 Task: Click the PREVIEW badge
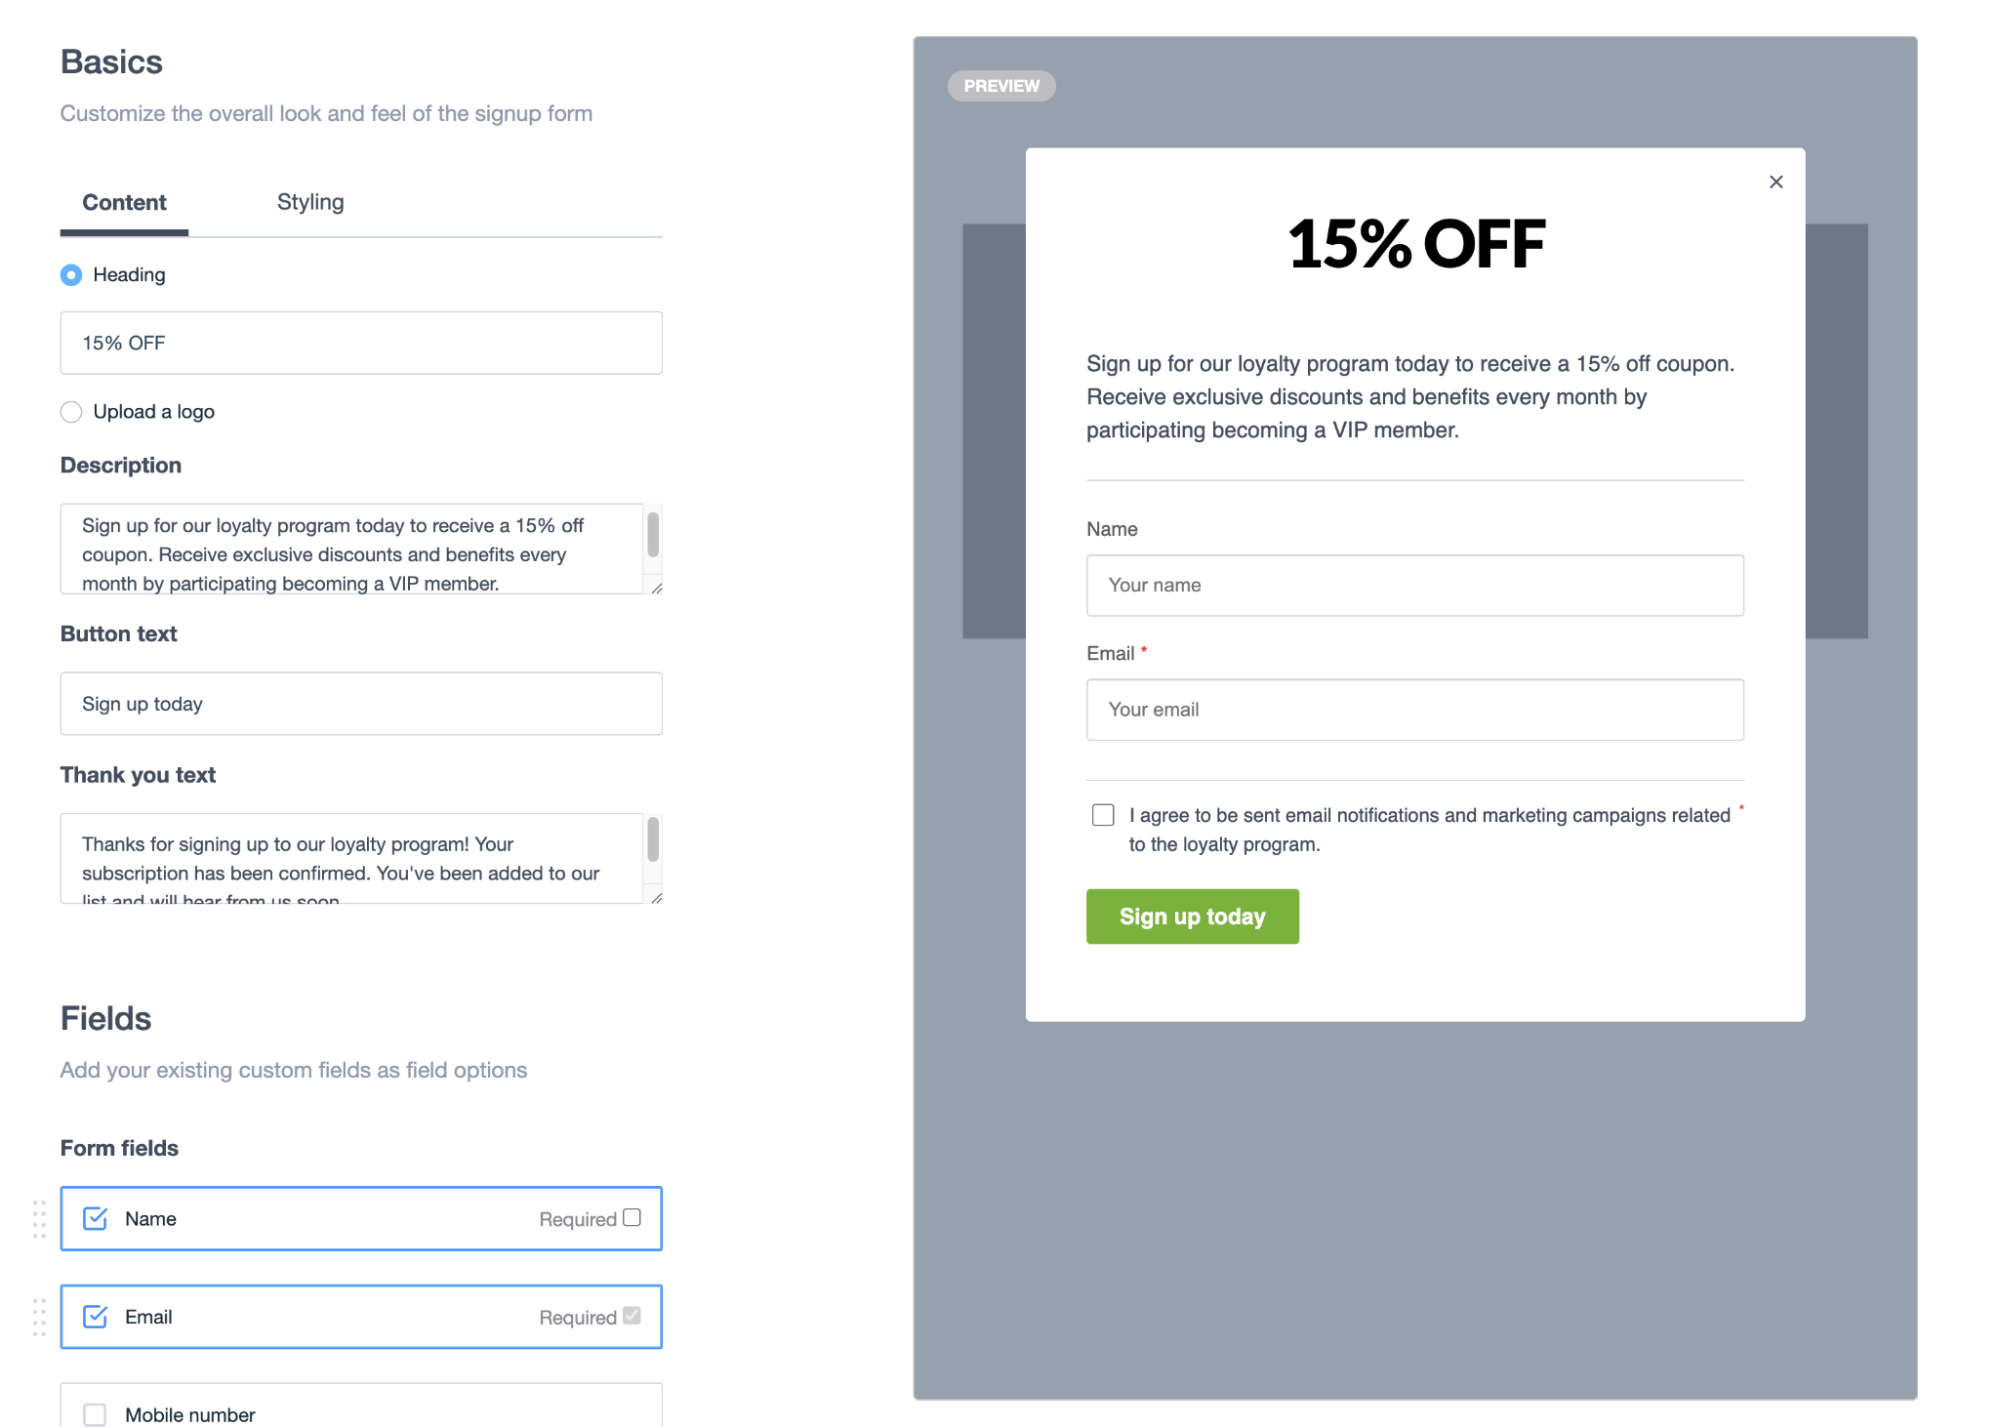(1001, 85)
